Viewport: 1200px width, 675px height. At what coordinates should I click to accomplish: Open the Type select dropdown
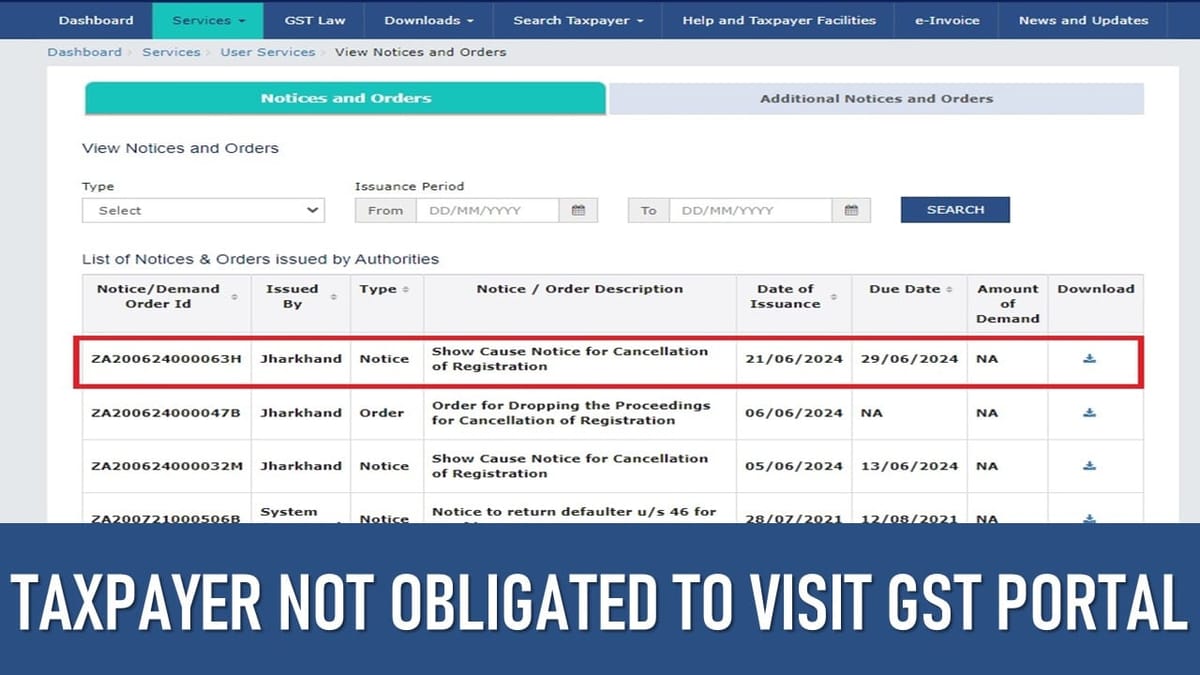203,210
